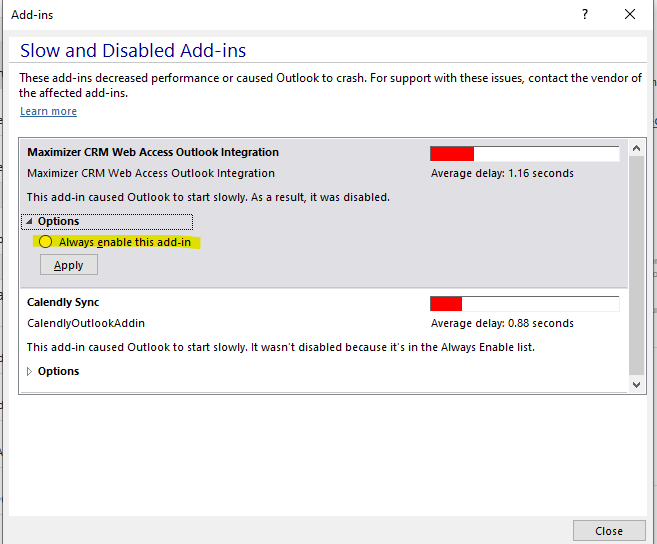Click the 'in the Always Enable list' message
This screenshot has height=544, width=657.
coord(281,347)
